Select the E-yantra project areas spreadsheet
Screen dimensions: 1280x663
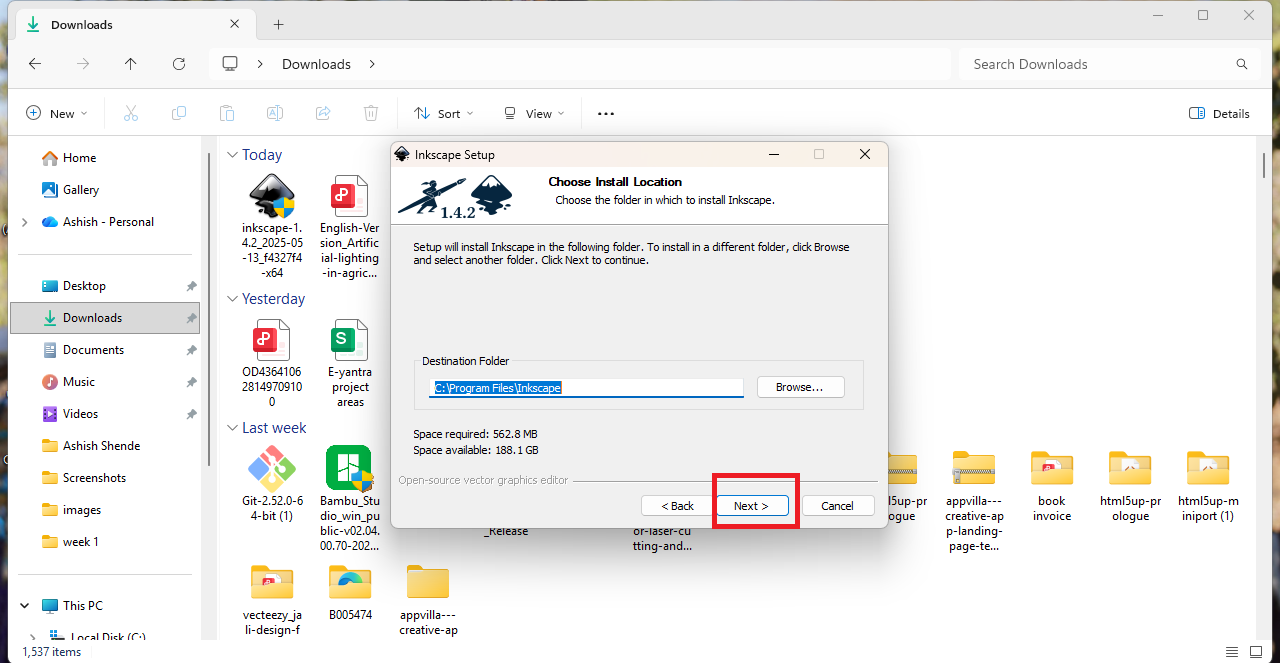[348, 340]
